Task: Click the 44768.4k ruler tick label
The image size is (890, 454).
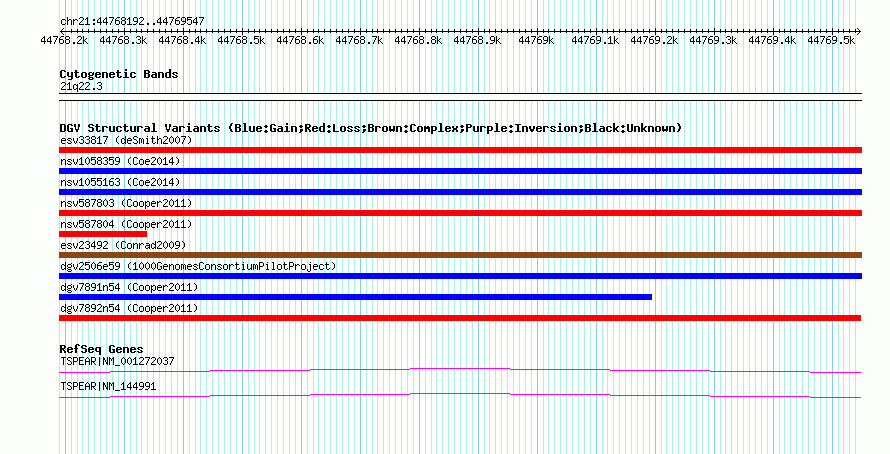Action: (x=182, y=40)
